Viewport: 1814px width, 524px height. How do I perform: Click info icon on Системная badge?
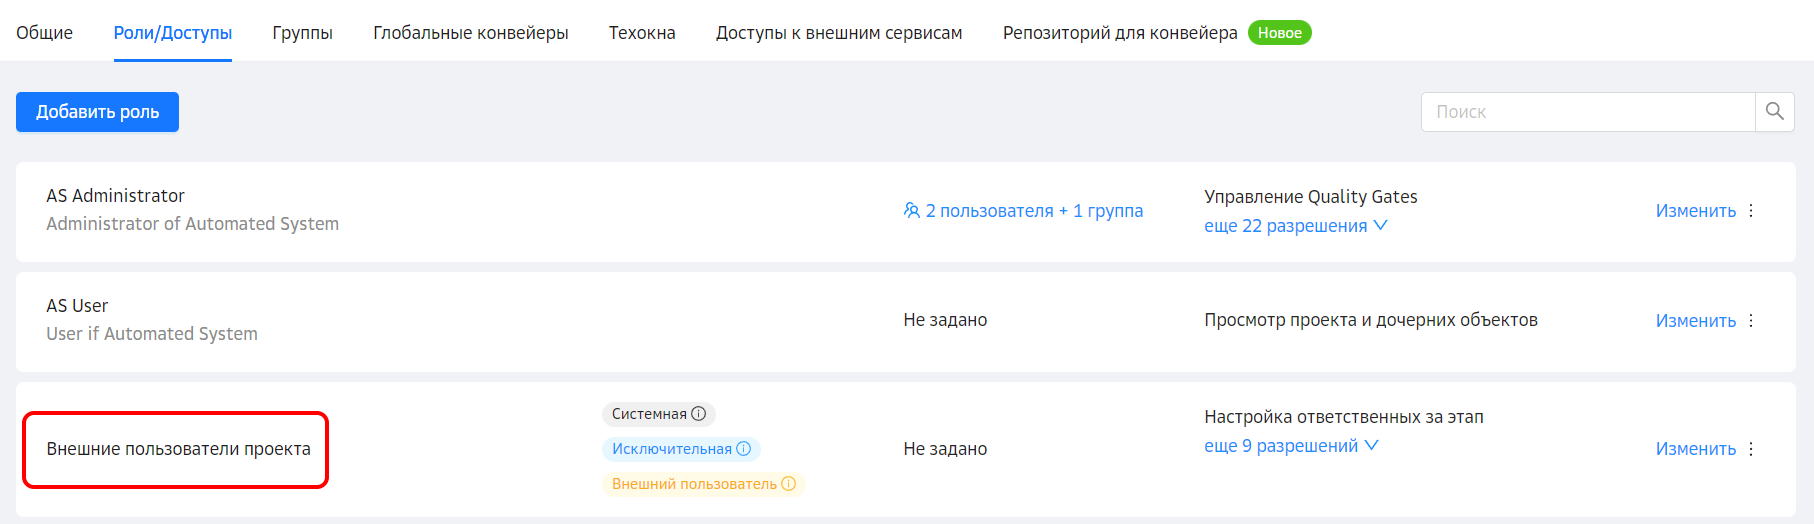coord(699,414)
